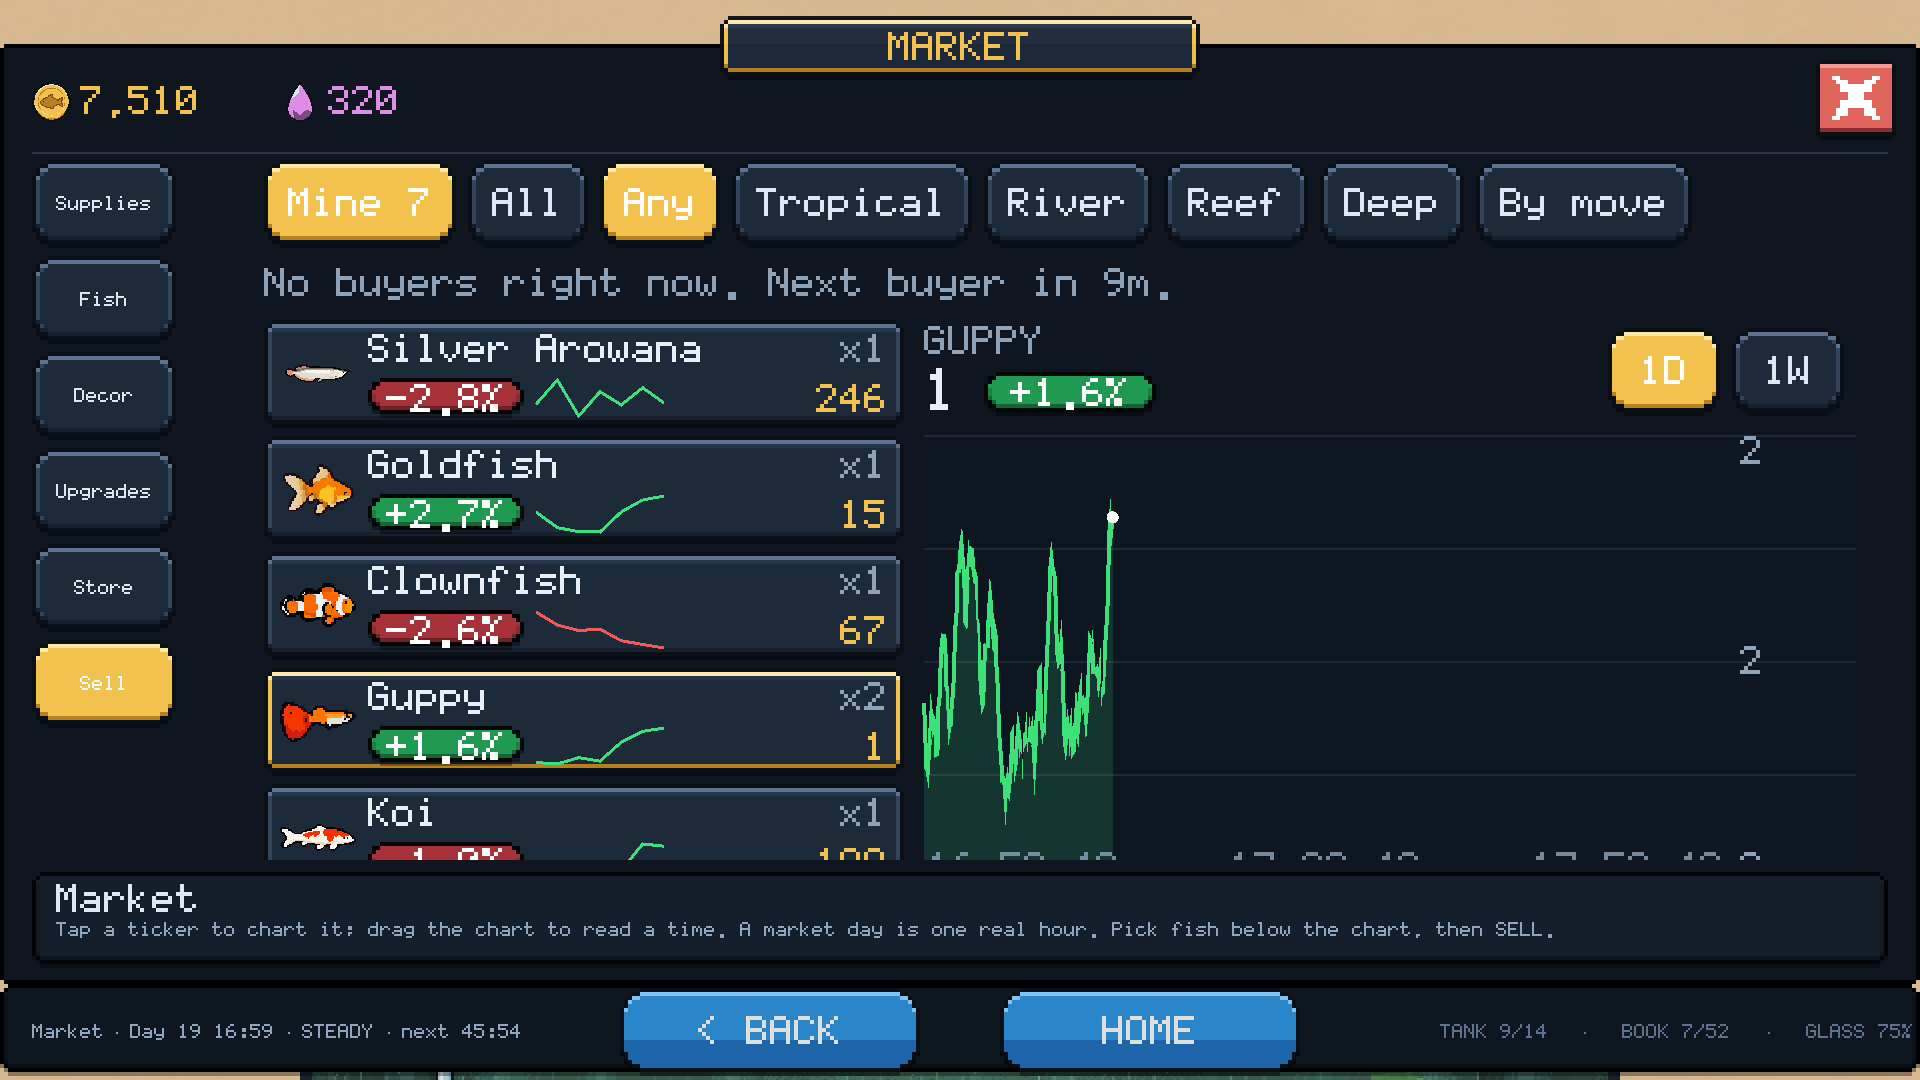Select the Koi fish icon
This screenshot has width=1920, height=1080.
pyautogui.click(x=318, y=836)
